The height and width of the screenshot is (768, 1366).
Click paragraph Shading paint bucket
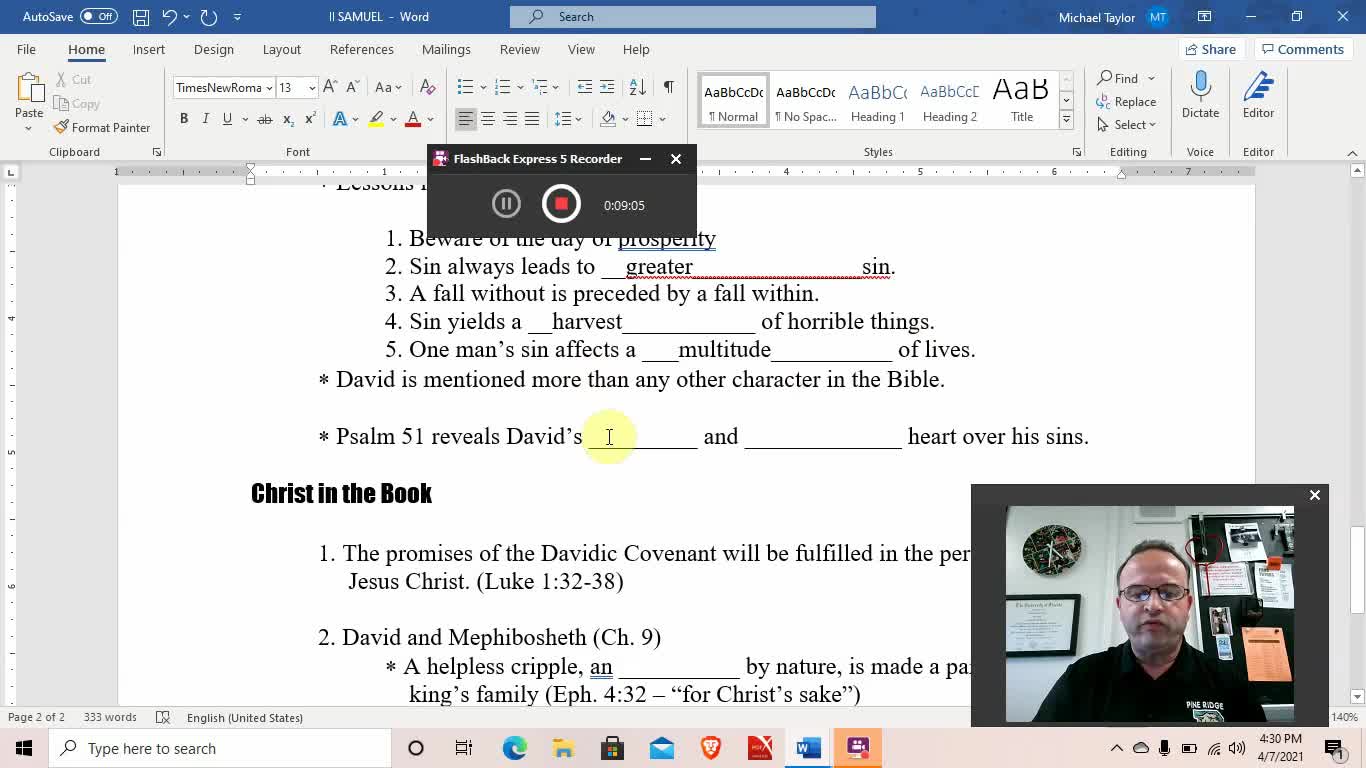(x=608, y=119)
